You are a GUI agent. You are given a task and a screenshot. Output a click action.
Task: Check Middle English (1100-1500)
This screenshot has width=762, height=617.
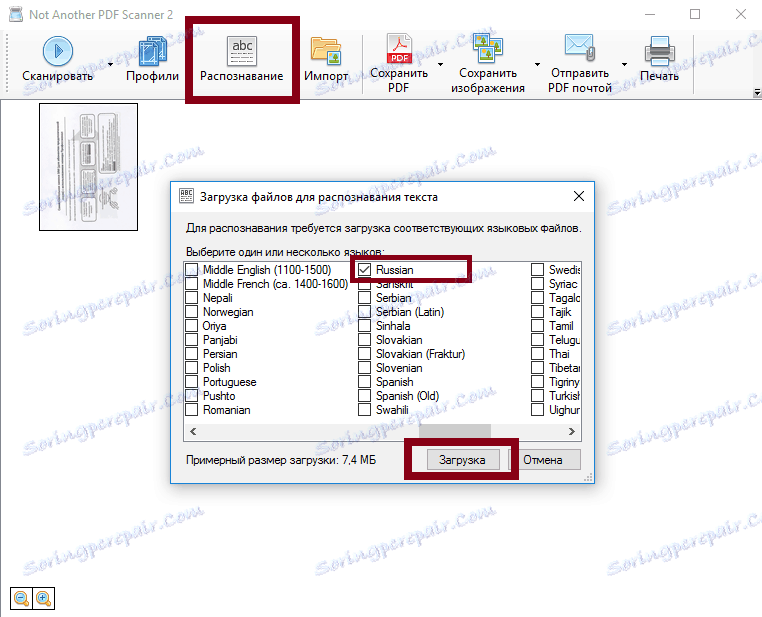(x=192, y=270)
